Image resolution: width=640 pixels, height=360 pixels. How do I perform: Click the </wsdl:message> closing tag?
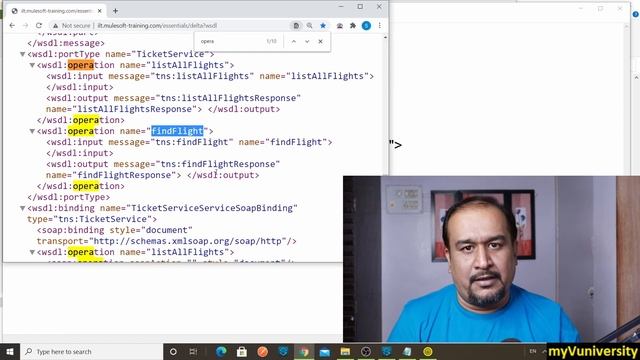[66, 43]
